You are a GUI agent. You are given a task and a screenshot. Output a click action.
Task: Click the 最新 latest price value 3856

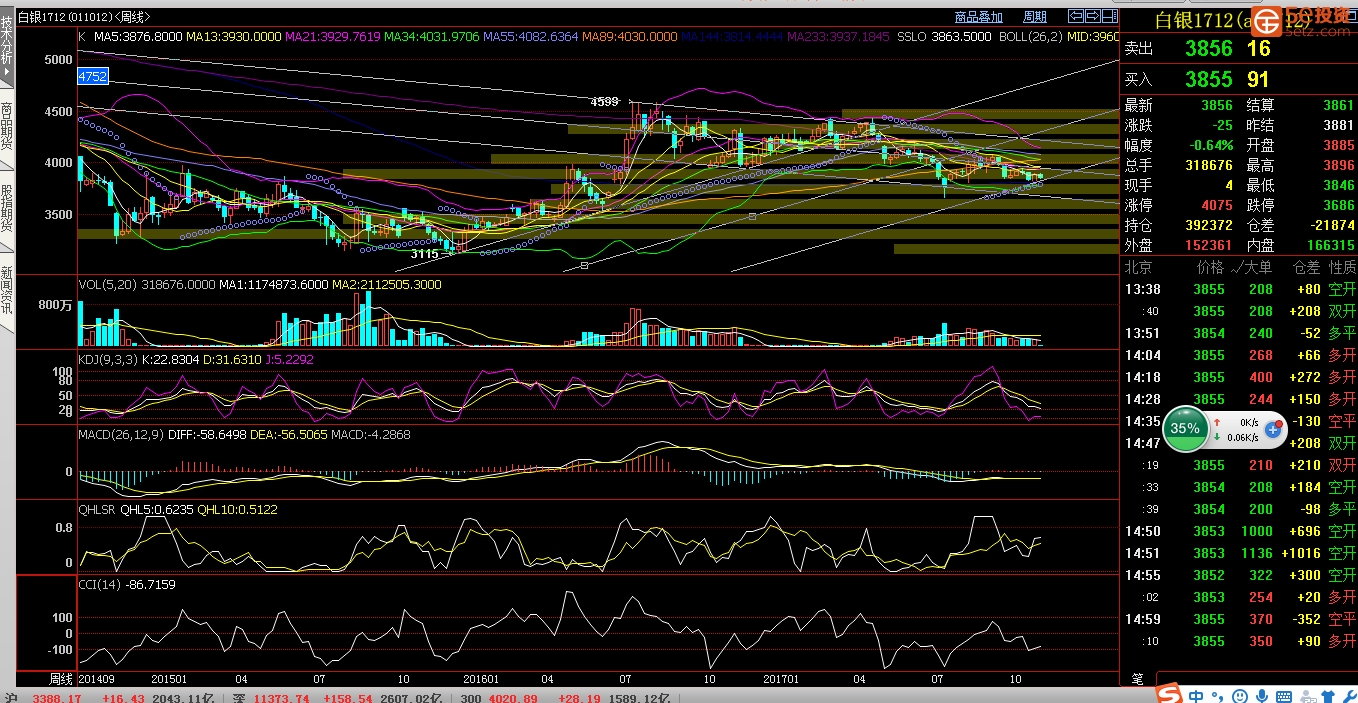point(1217,105)
